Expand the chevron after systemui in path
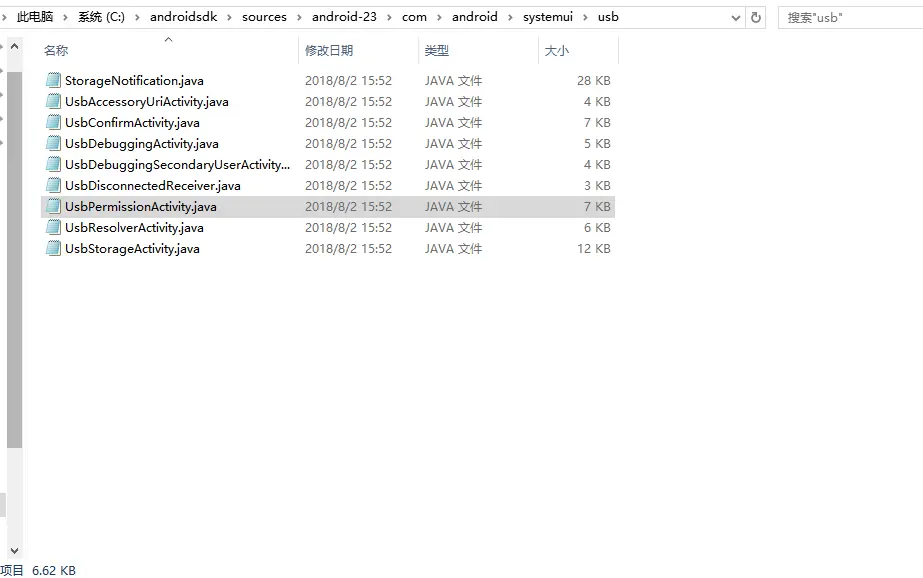Viewport: 923px width, 578px height. (x=585, y=18)
